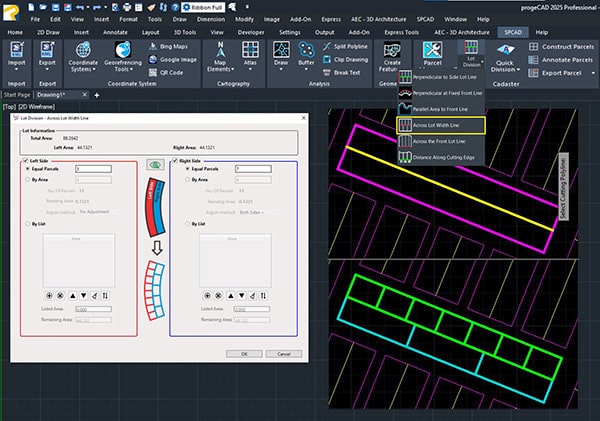Image resolution: width=600 pixels, height=421 pixels.
Task: Click the Map Elements north arrow icon
Action: point(220,50)
